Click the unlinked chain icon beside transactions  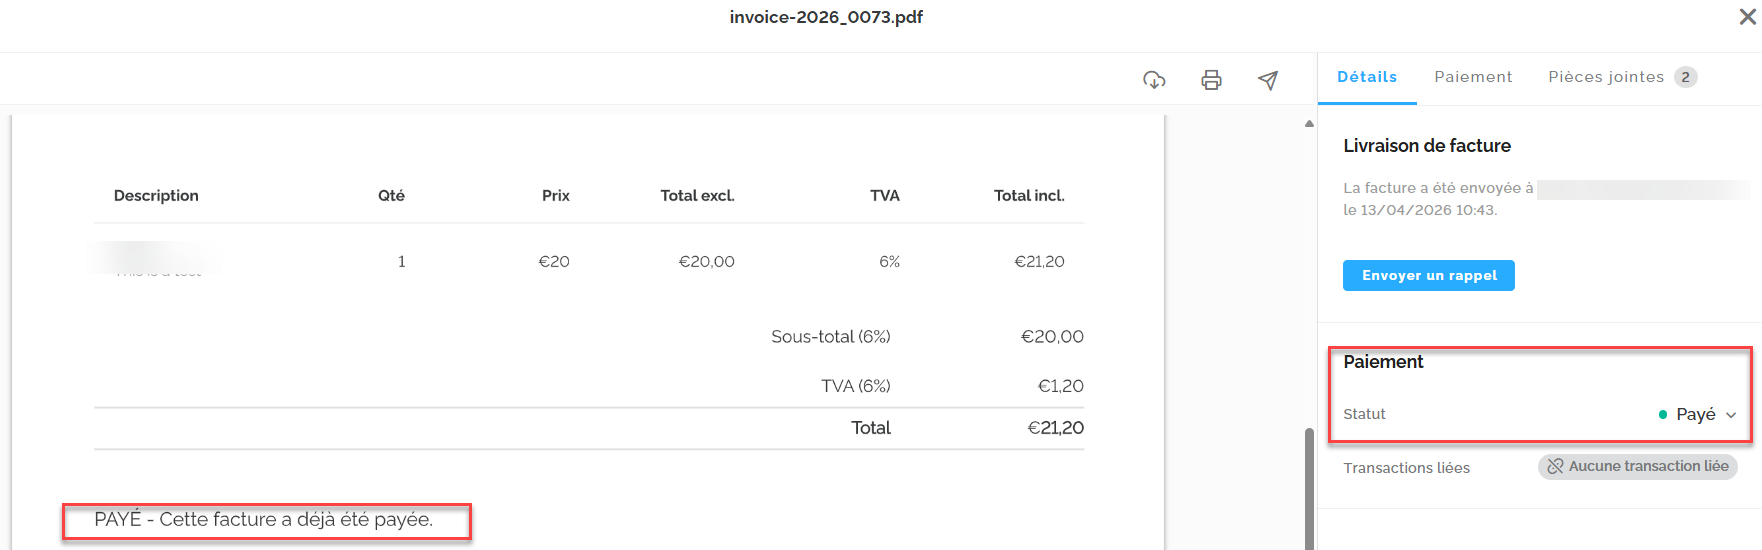[1555, 466]
